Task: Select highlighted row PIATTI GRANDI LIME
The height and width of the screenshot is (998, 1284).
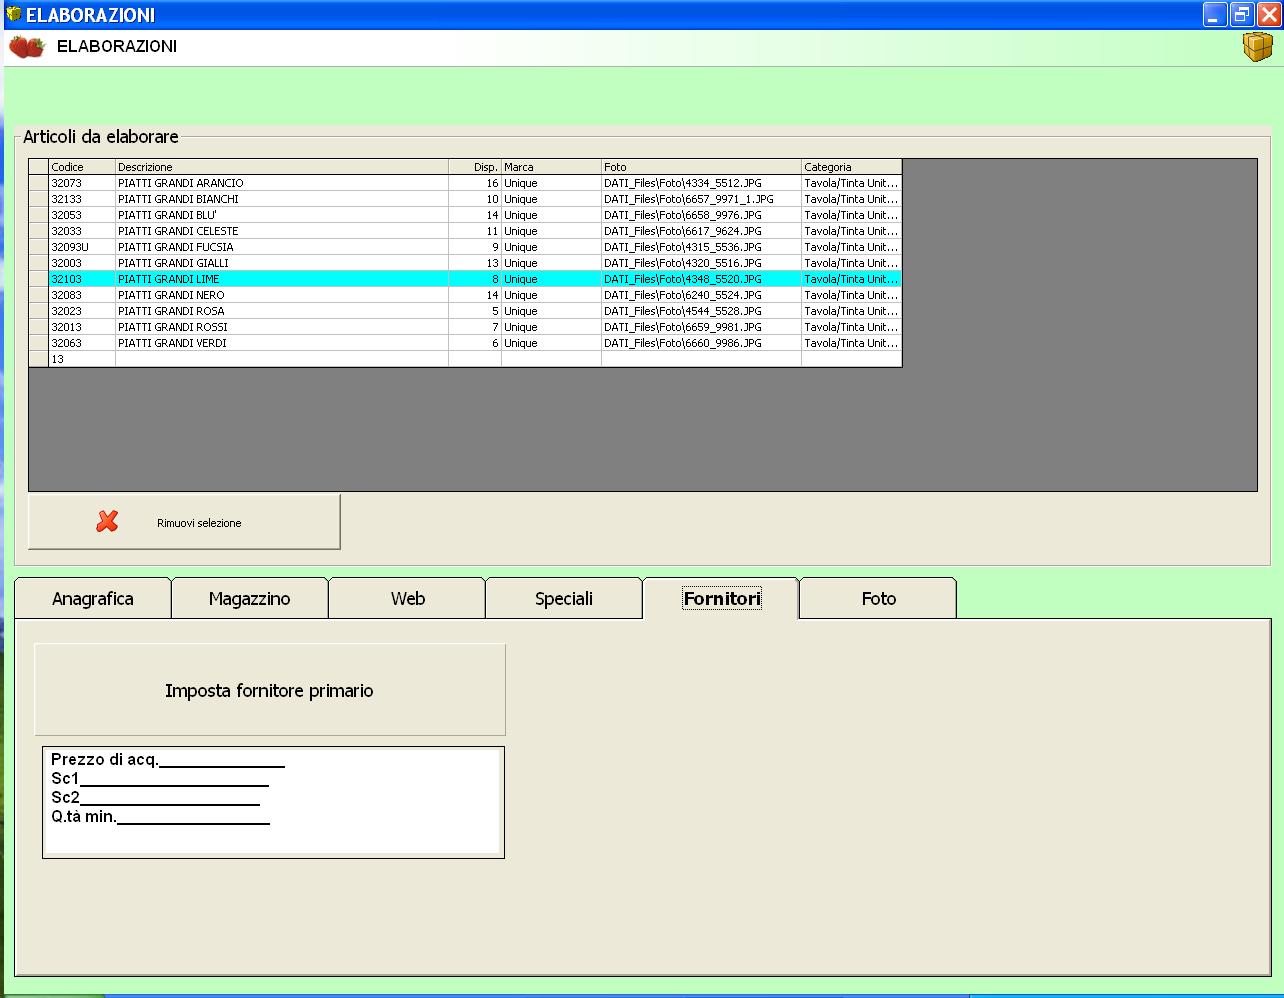Action: click(466, 279)
